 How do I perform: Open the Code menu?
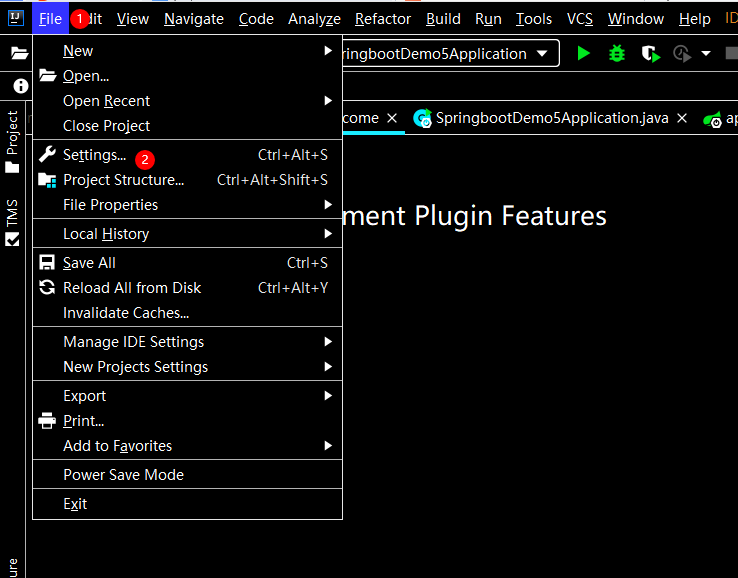[x=256, y=19]
